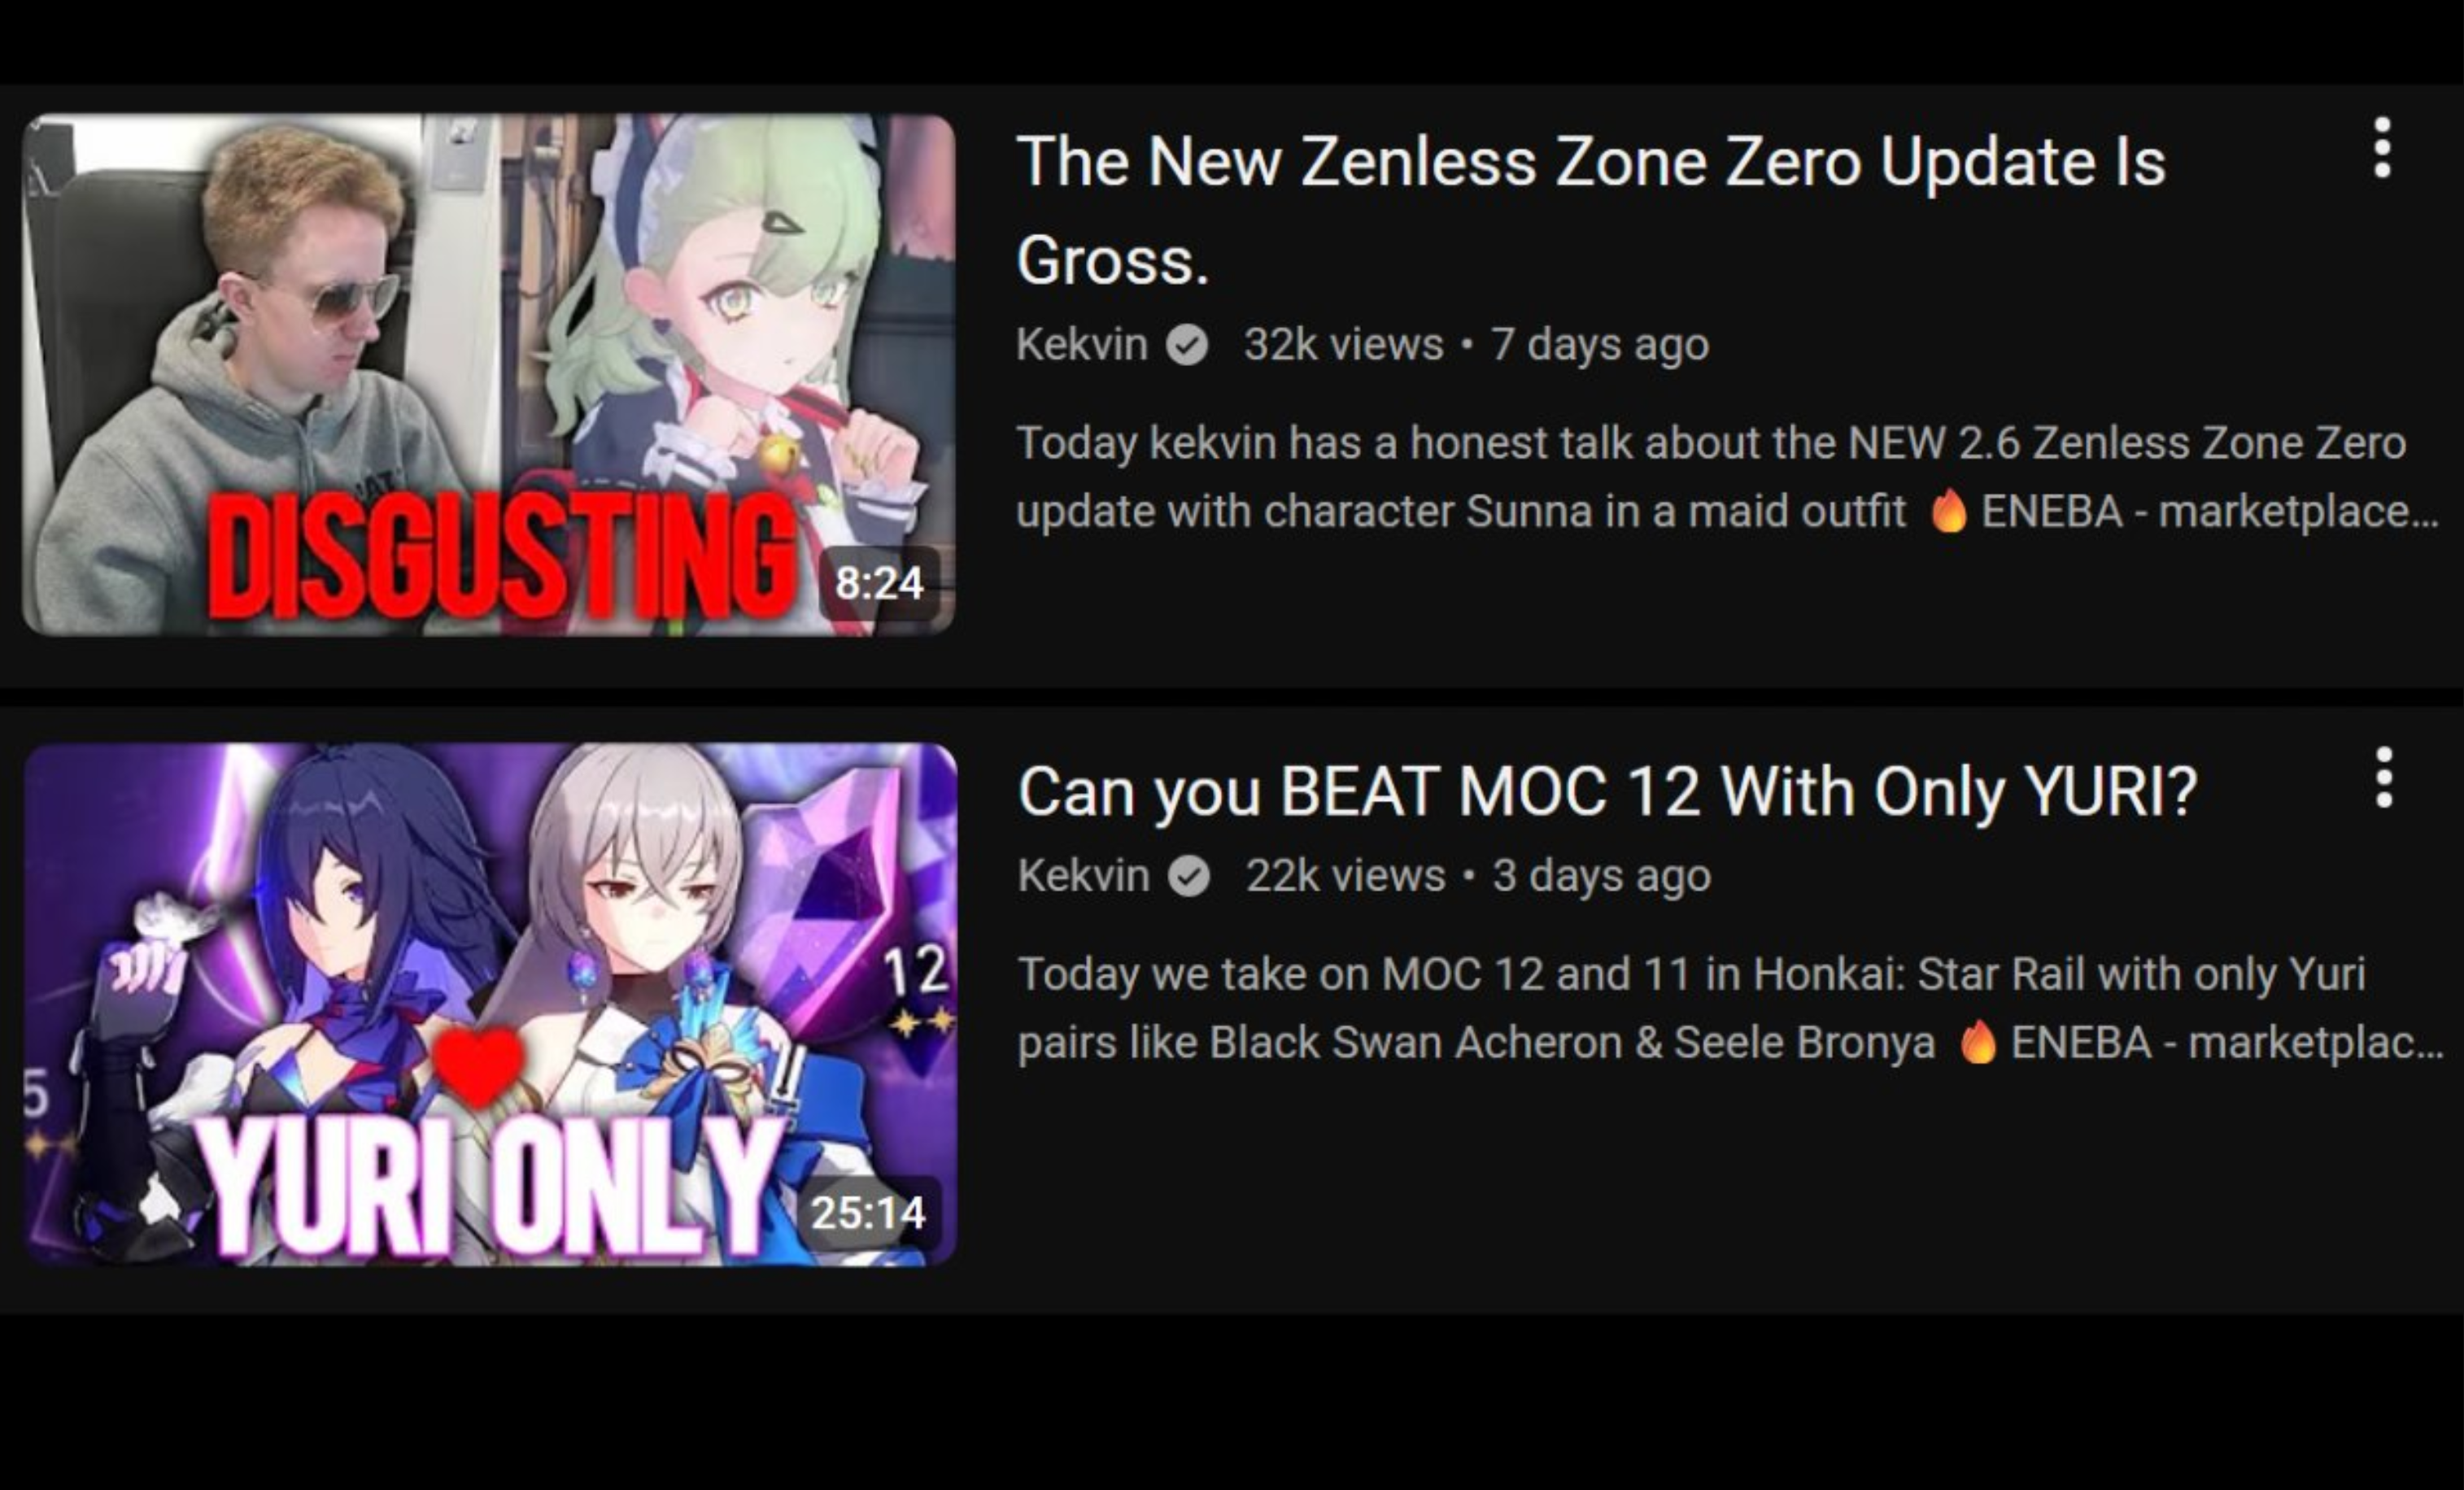Open 'Can you BEAT MOC 12 With Only YURI?' title
Image resolution: width=2464 pixels, height=1490 pixels.
[1608, 791]
